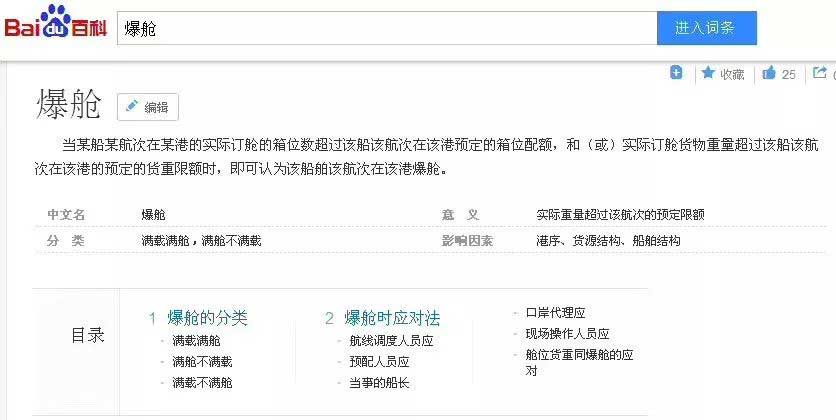Click the 收藏 star icon

click(708, 73)
